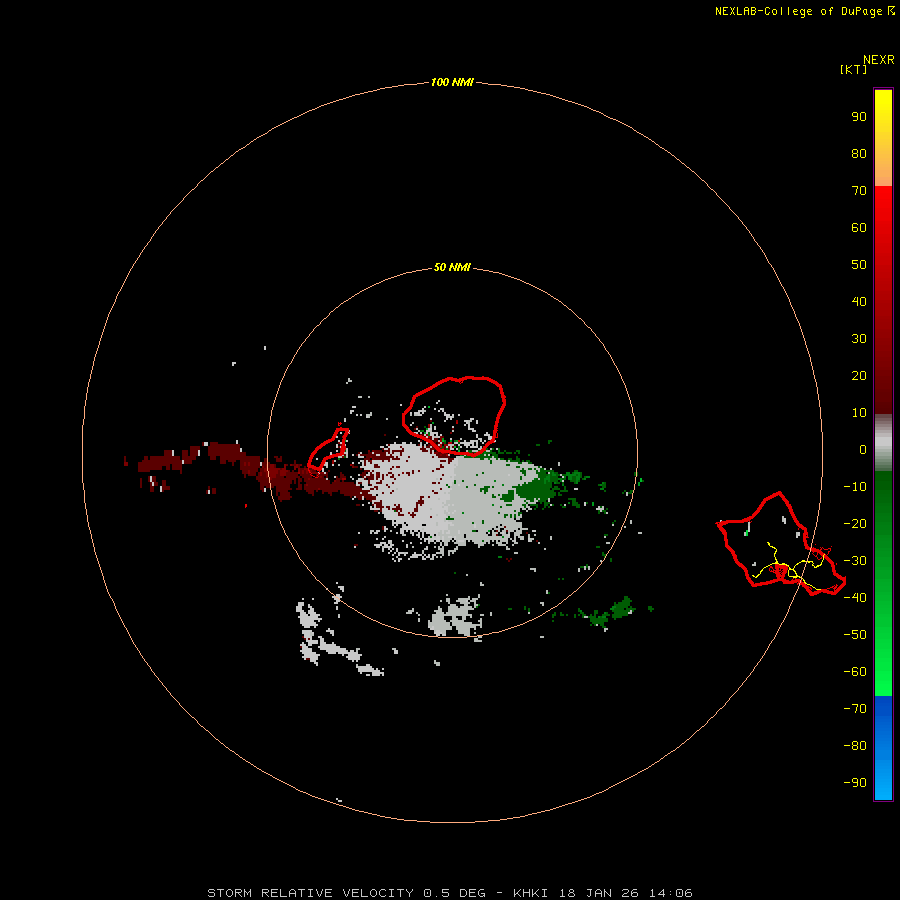Click the -10 value on velocity scale
The image size is (900, 900).
[x=855, y=487]
